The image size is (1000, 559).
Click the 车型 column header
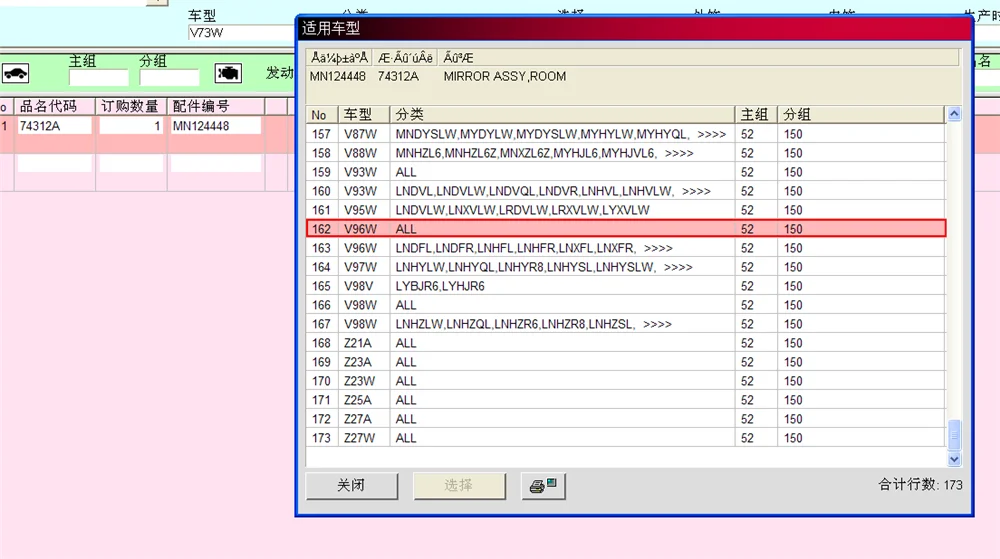364,115
